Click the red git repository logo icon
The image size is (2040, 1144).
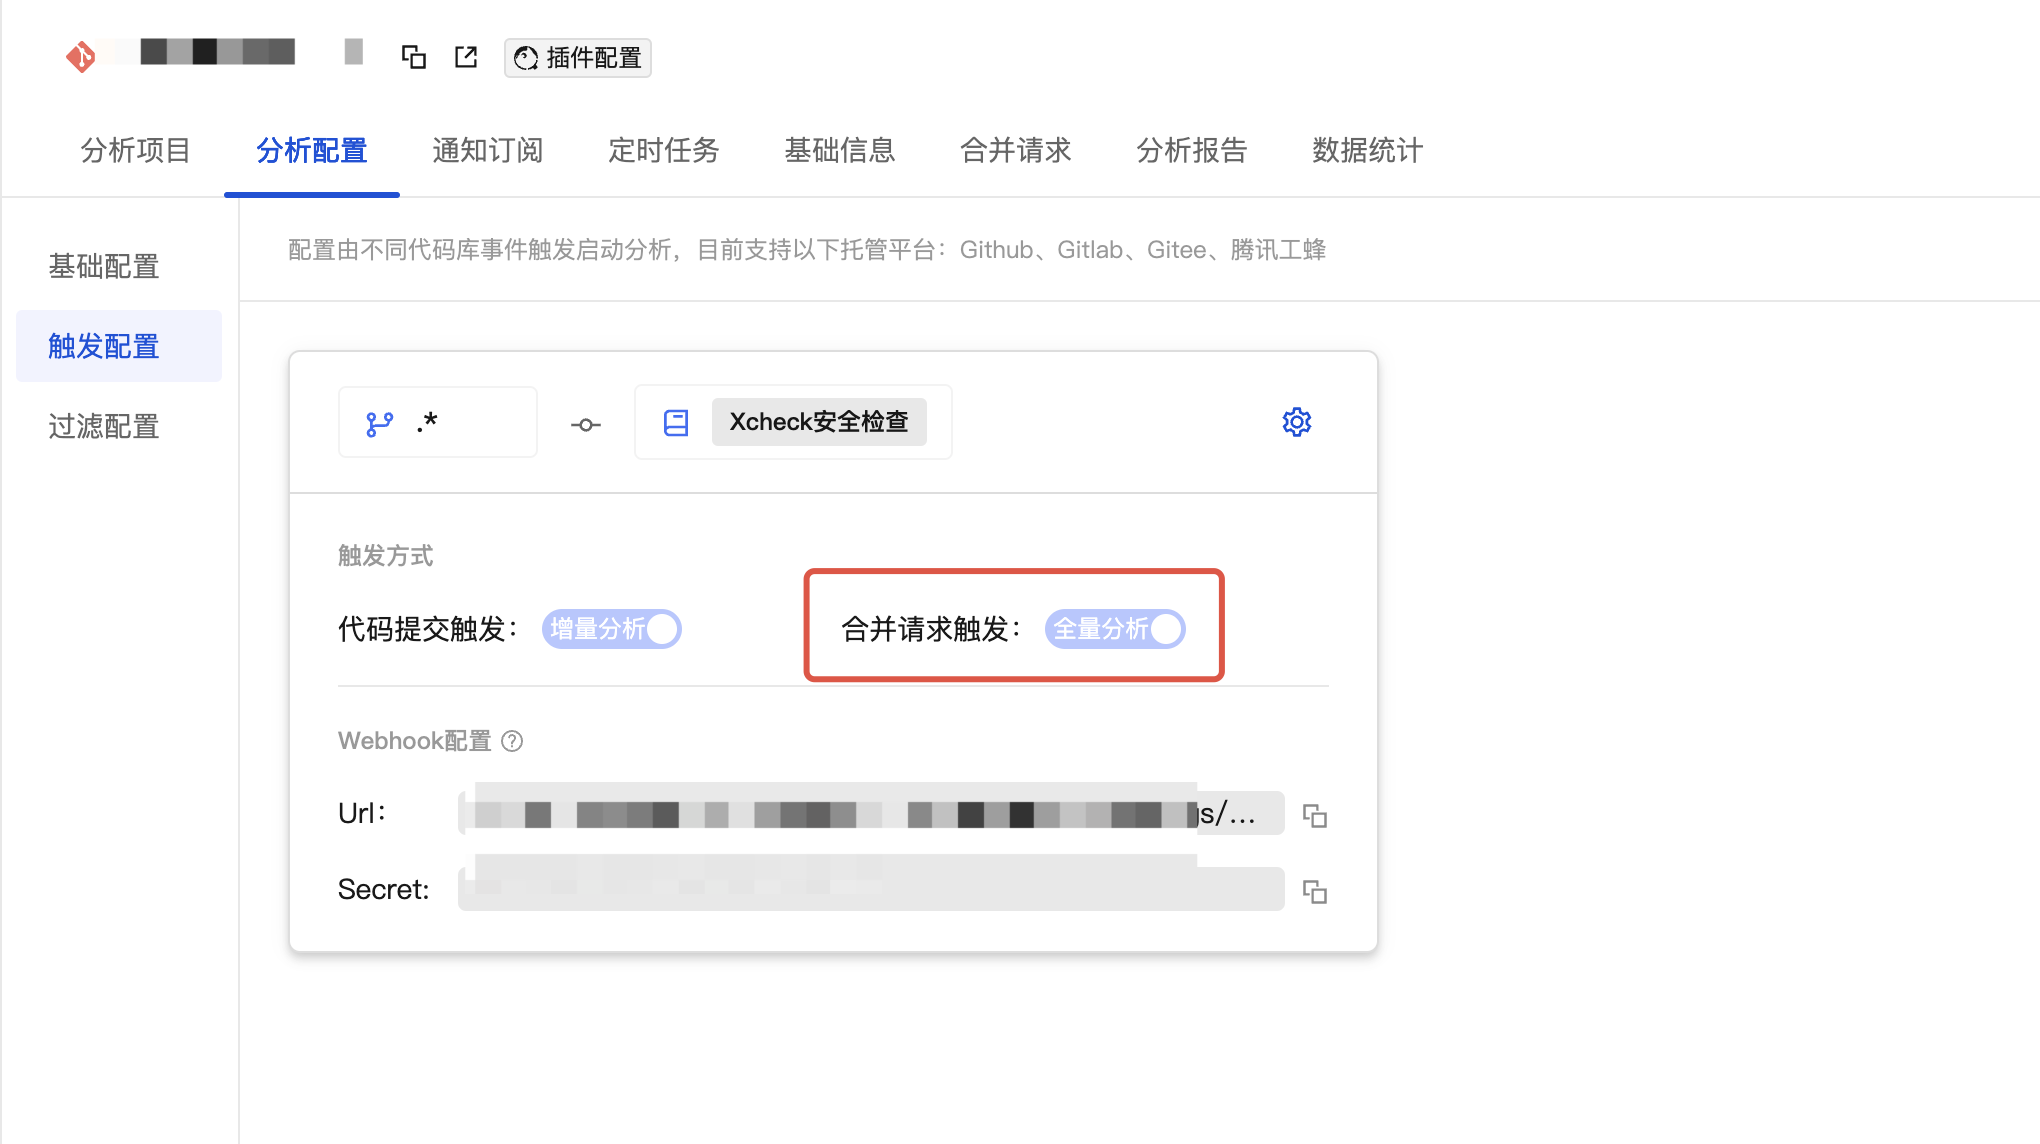80,57
